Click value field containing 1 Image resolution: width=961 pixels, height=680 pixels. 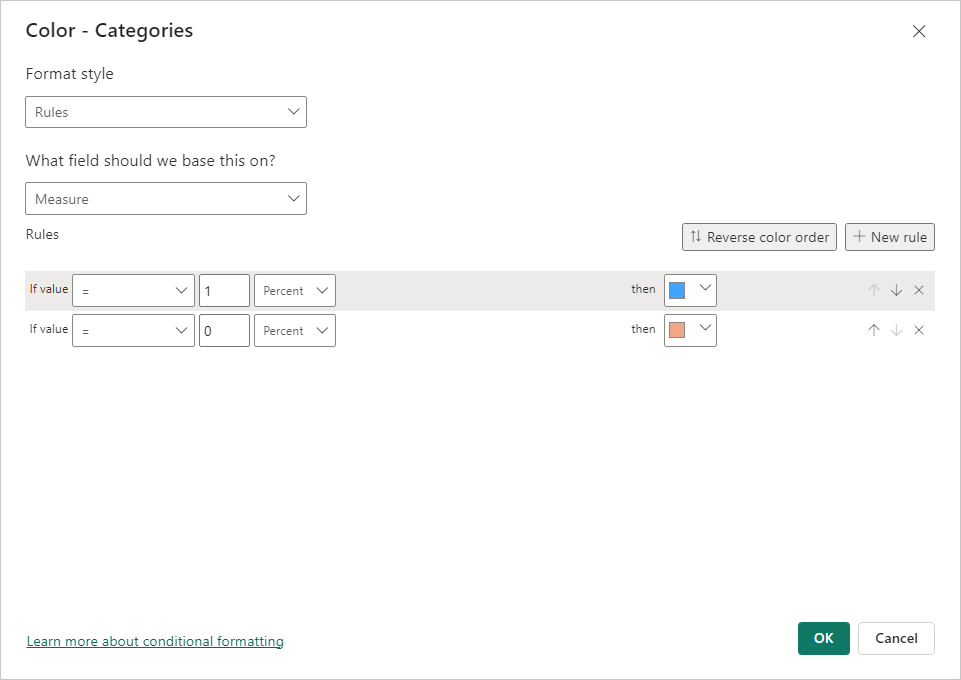click(224, 290)
